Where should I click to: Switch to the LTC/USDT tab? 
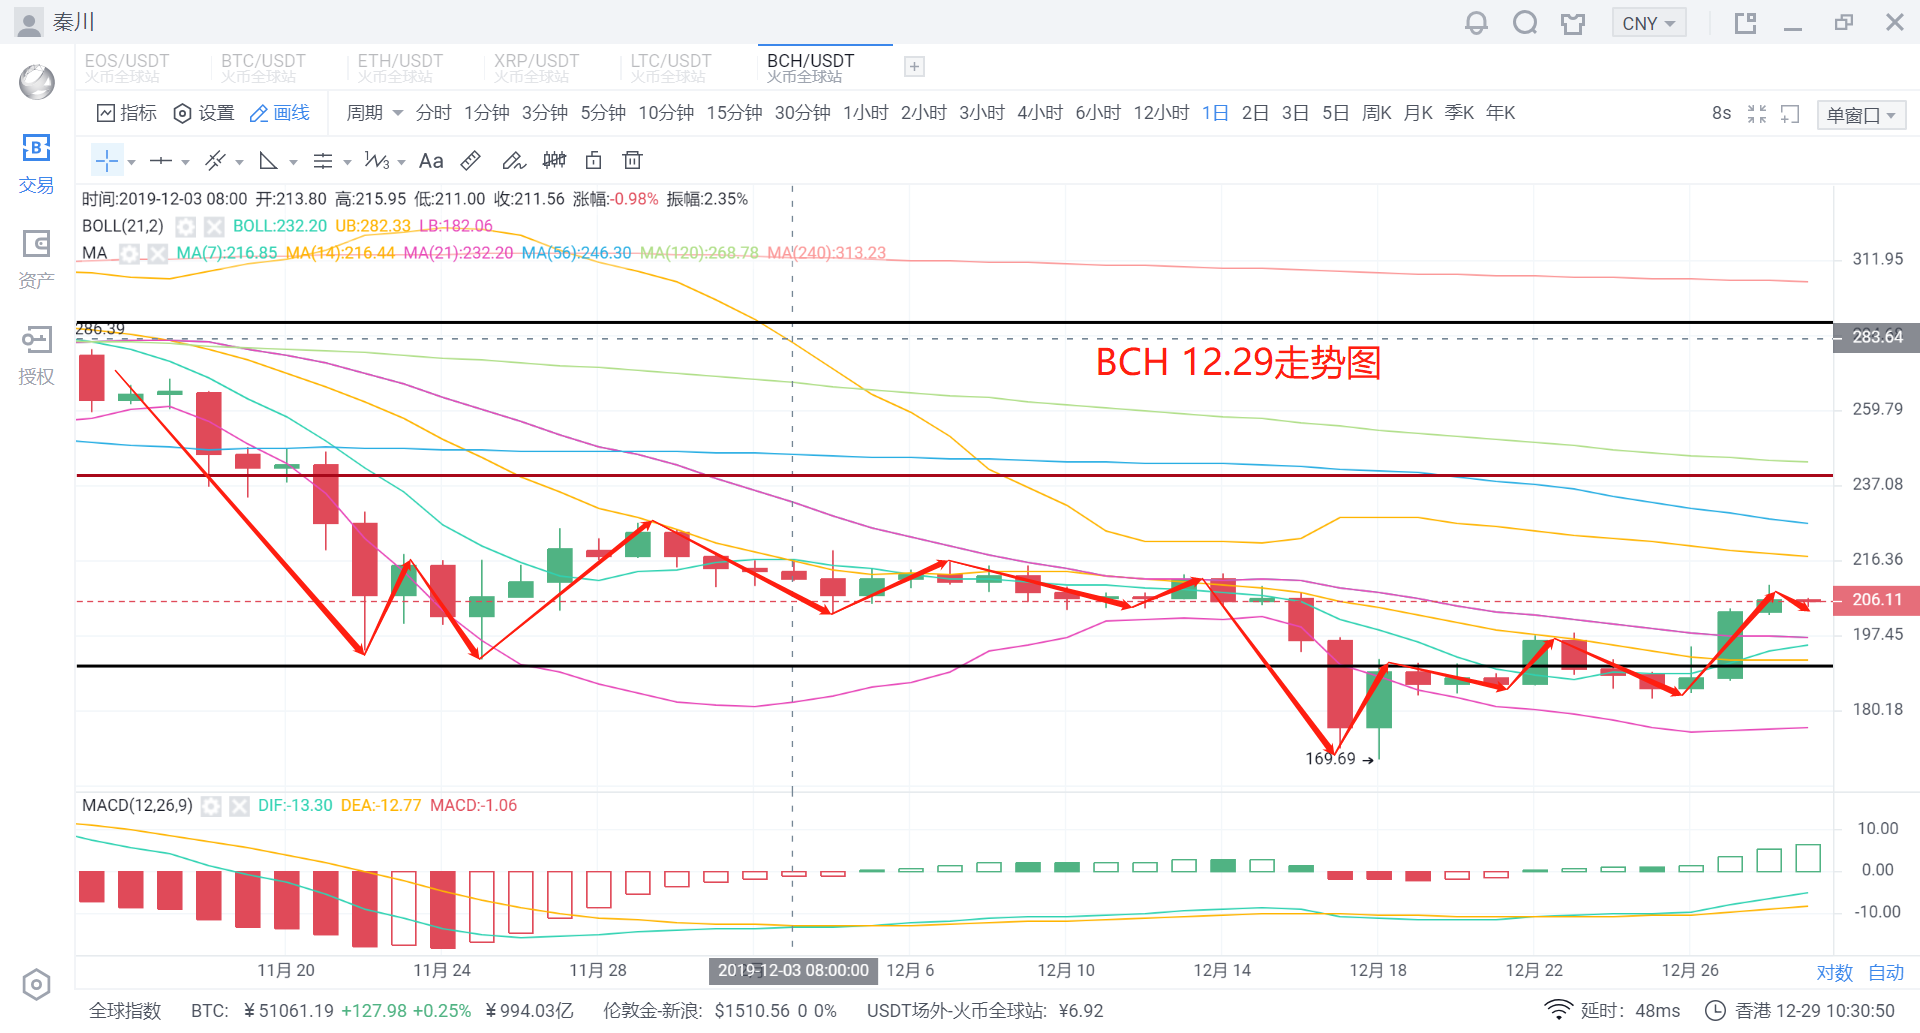pos(671,67)
